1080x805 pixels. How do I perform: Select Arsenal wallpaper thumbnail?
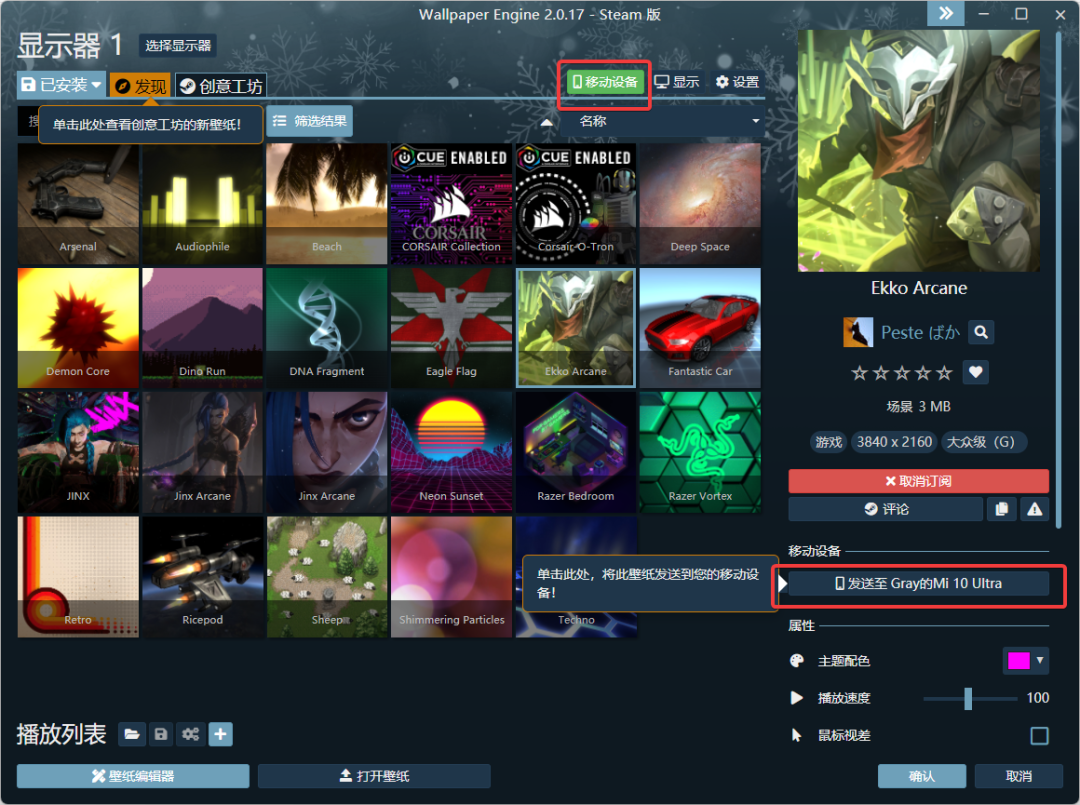click(x=78, y=204)
